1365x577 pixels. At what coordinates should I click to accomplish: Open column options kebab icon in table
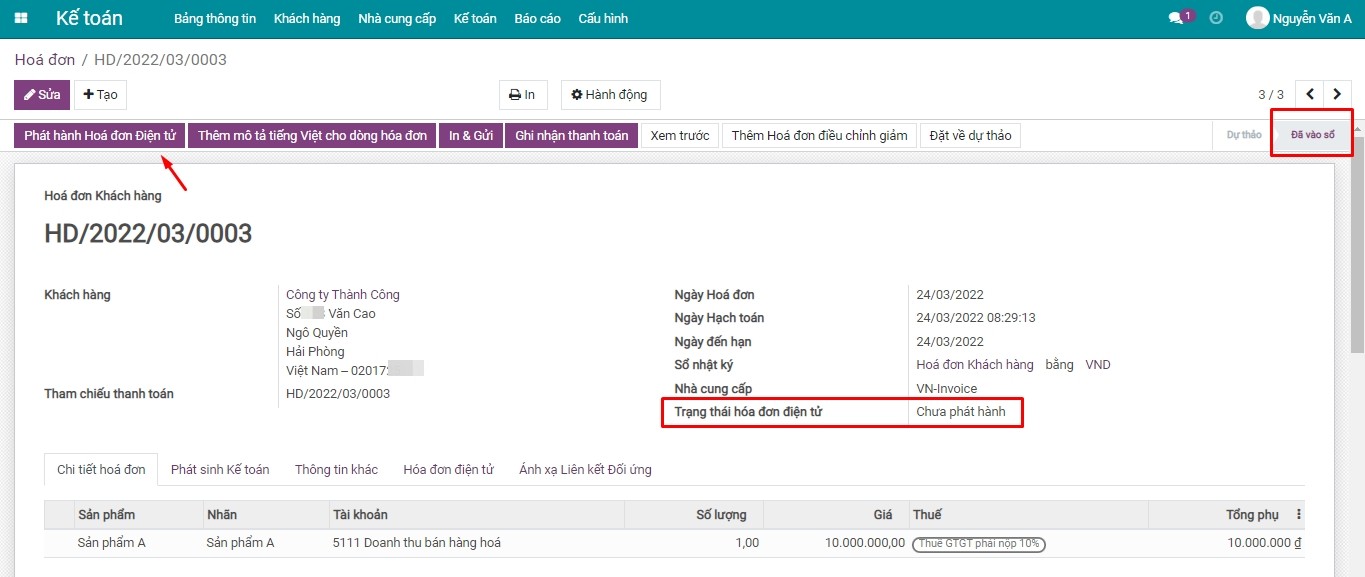pyautogui.click(x=1299, y=515)
